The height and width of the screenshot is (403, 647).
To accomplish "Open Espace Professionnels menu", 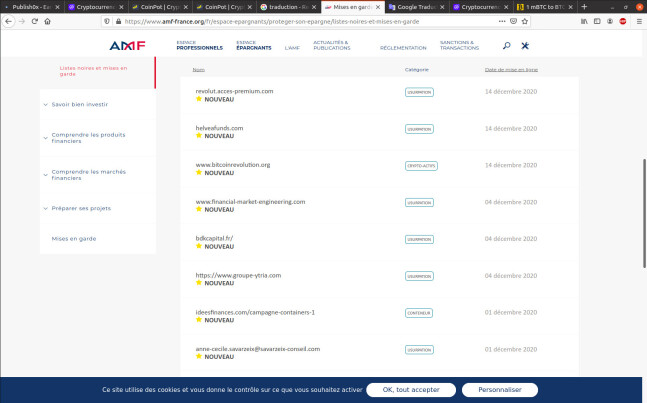I will point(199,45).
